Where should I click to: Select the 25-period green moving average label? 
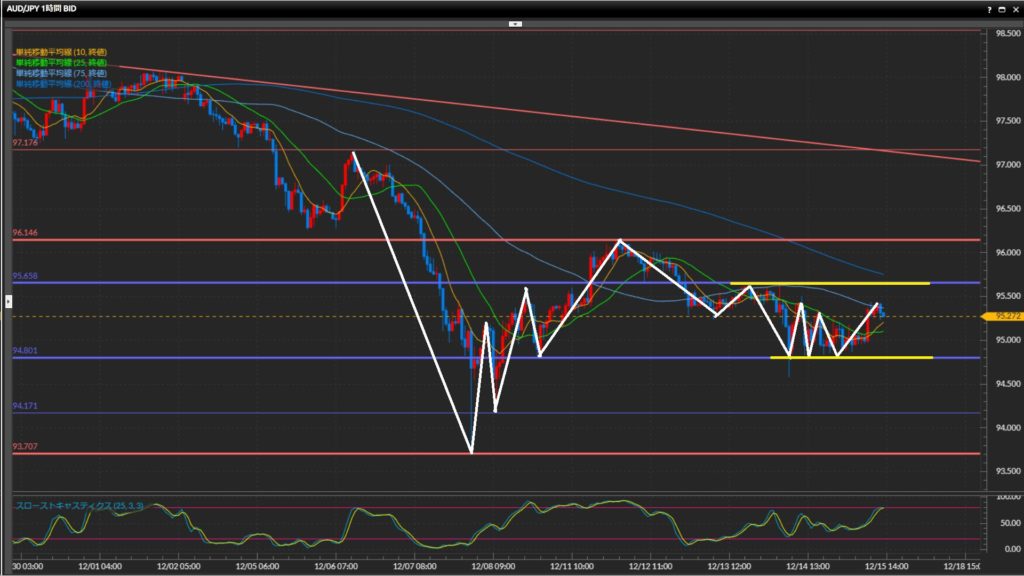[61, 62]
